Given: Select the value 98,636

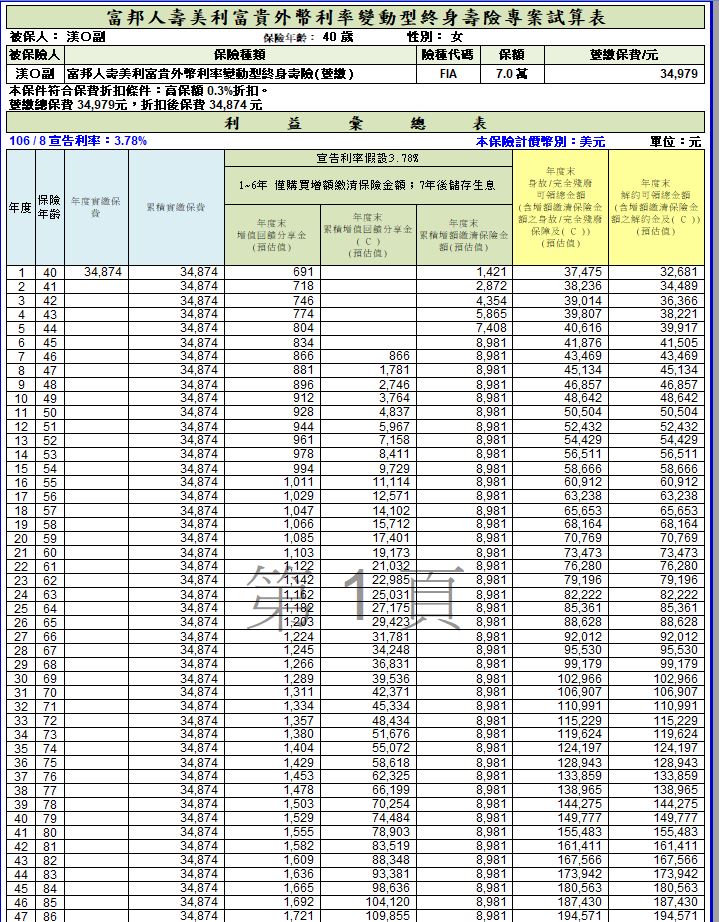Looking at the screenshot, I should tap(392, 888).
